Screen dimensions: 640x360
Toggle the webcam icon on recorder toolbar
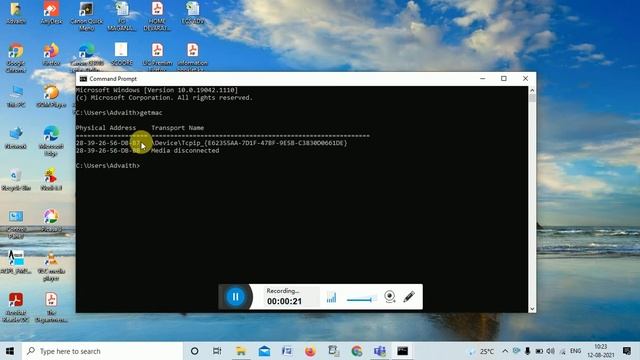[390, 297]
